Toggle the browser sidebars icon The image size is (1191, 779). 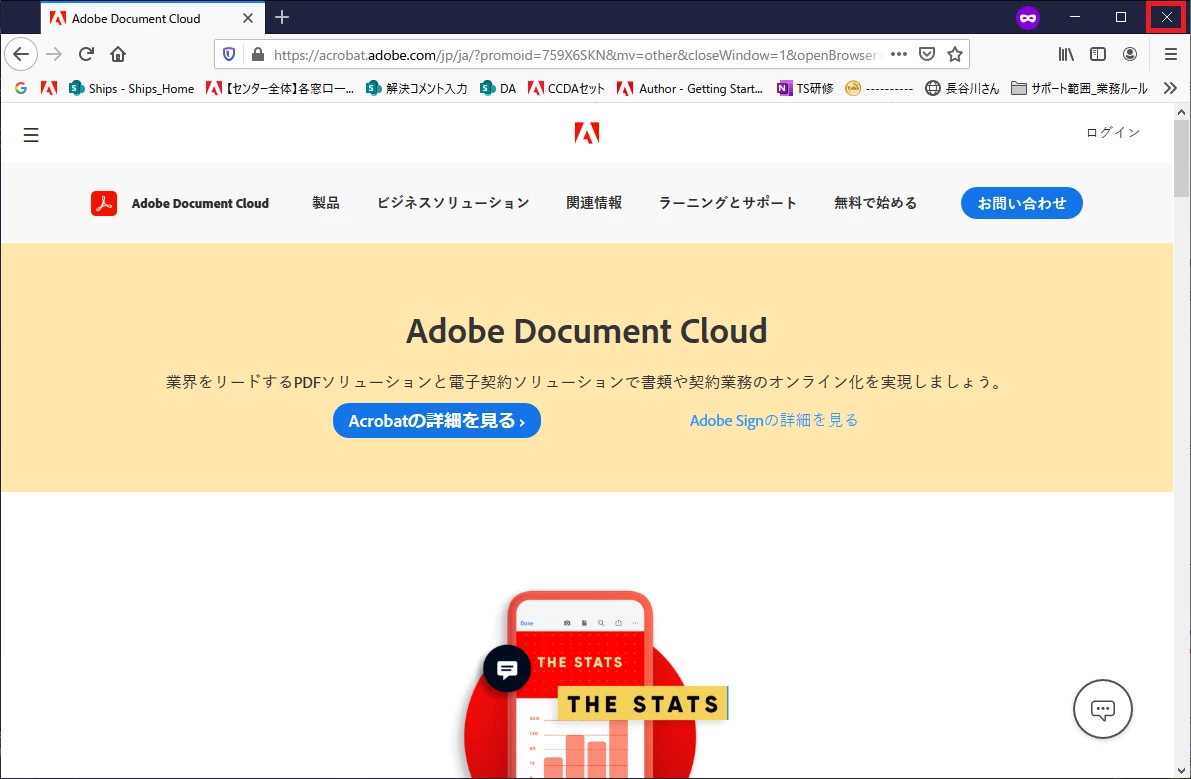pos(1098,54)
